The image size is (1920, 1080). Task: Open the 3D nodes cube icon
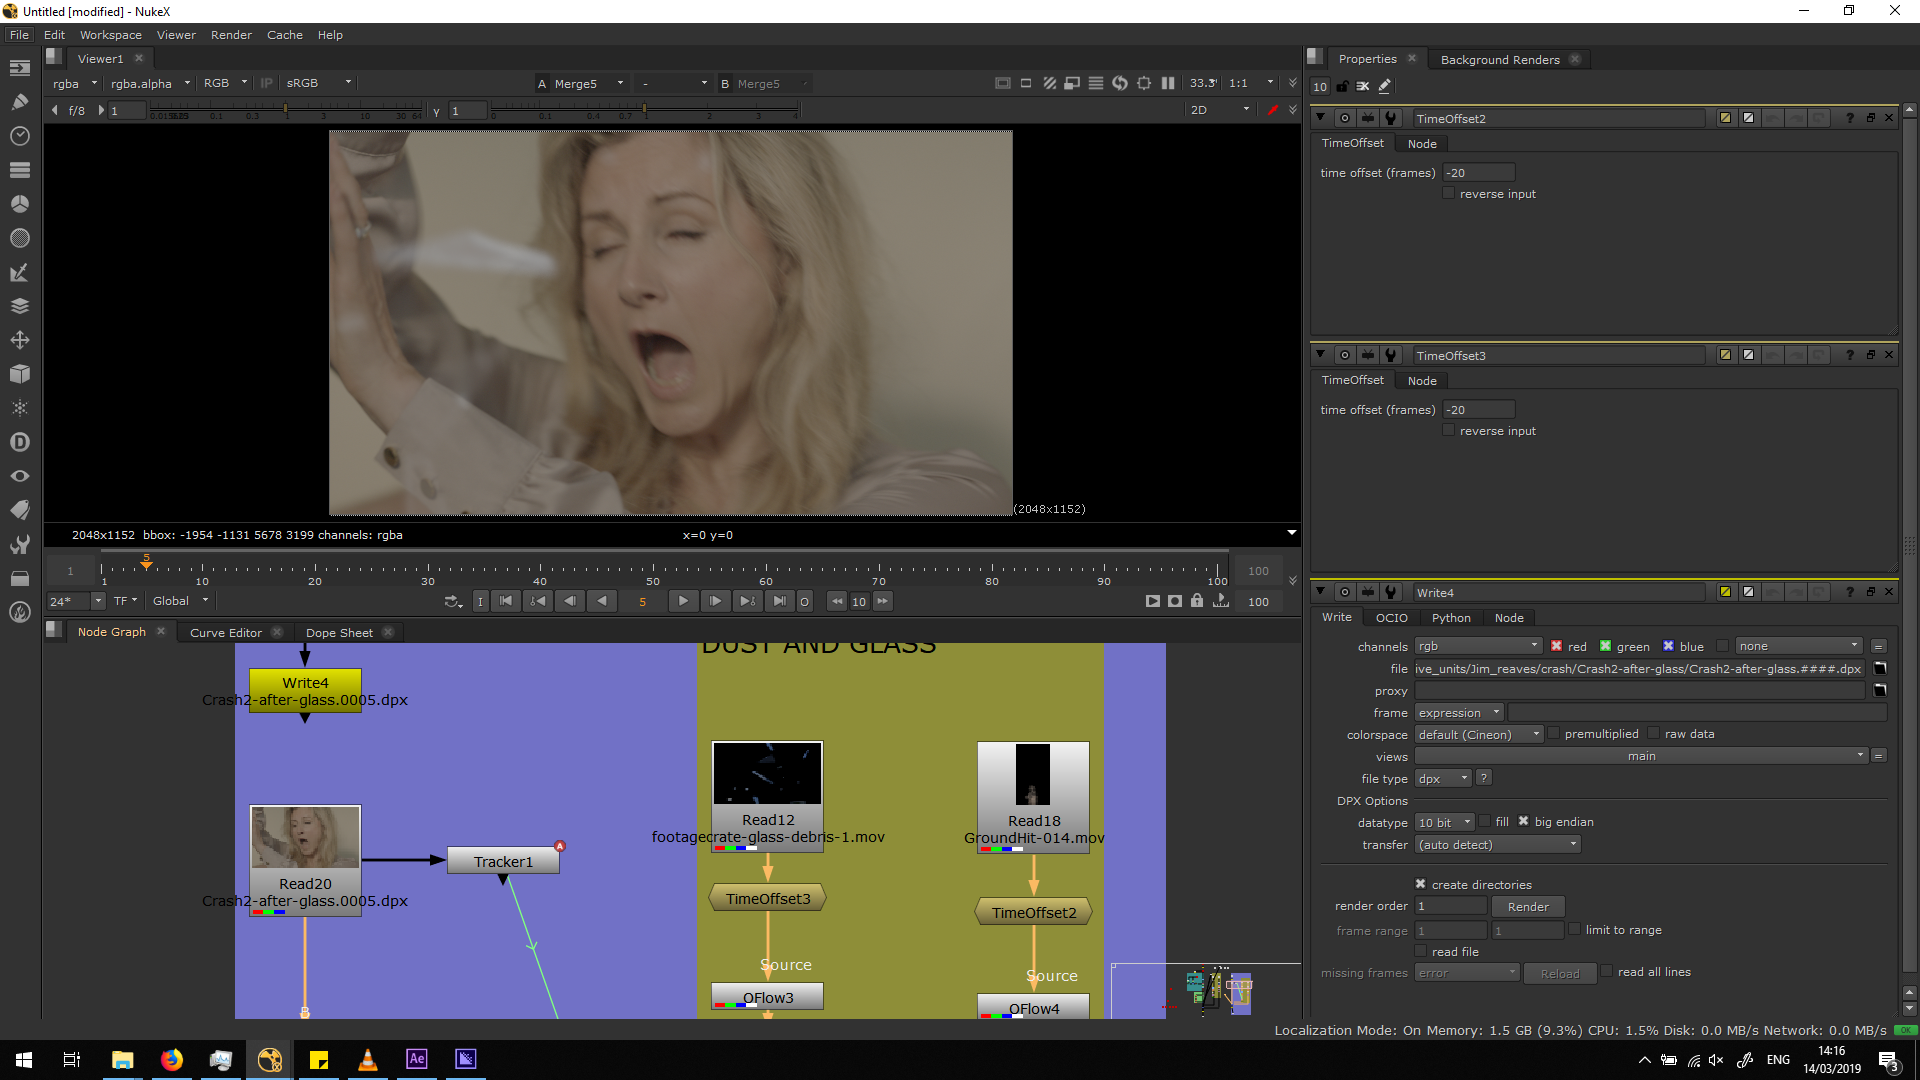[19, 374]
